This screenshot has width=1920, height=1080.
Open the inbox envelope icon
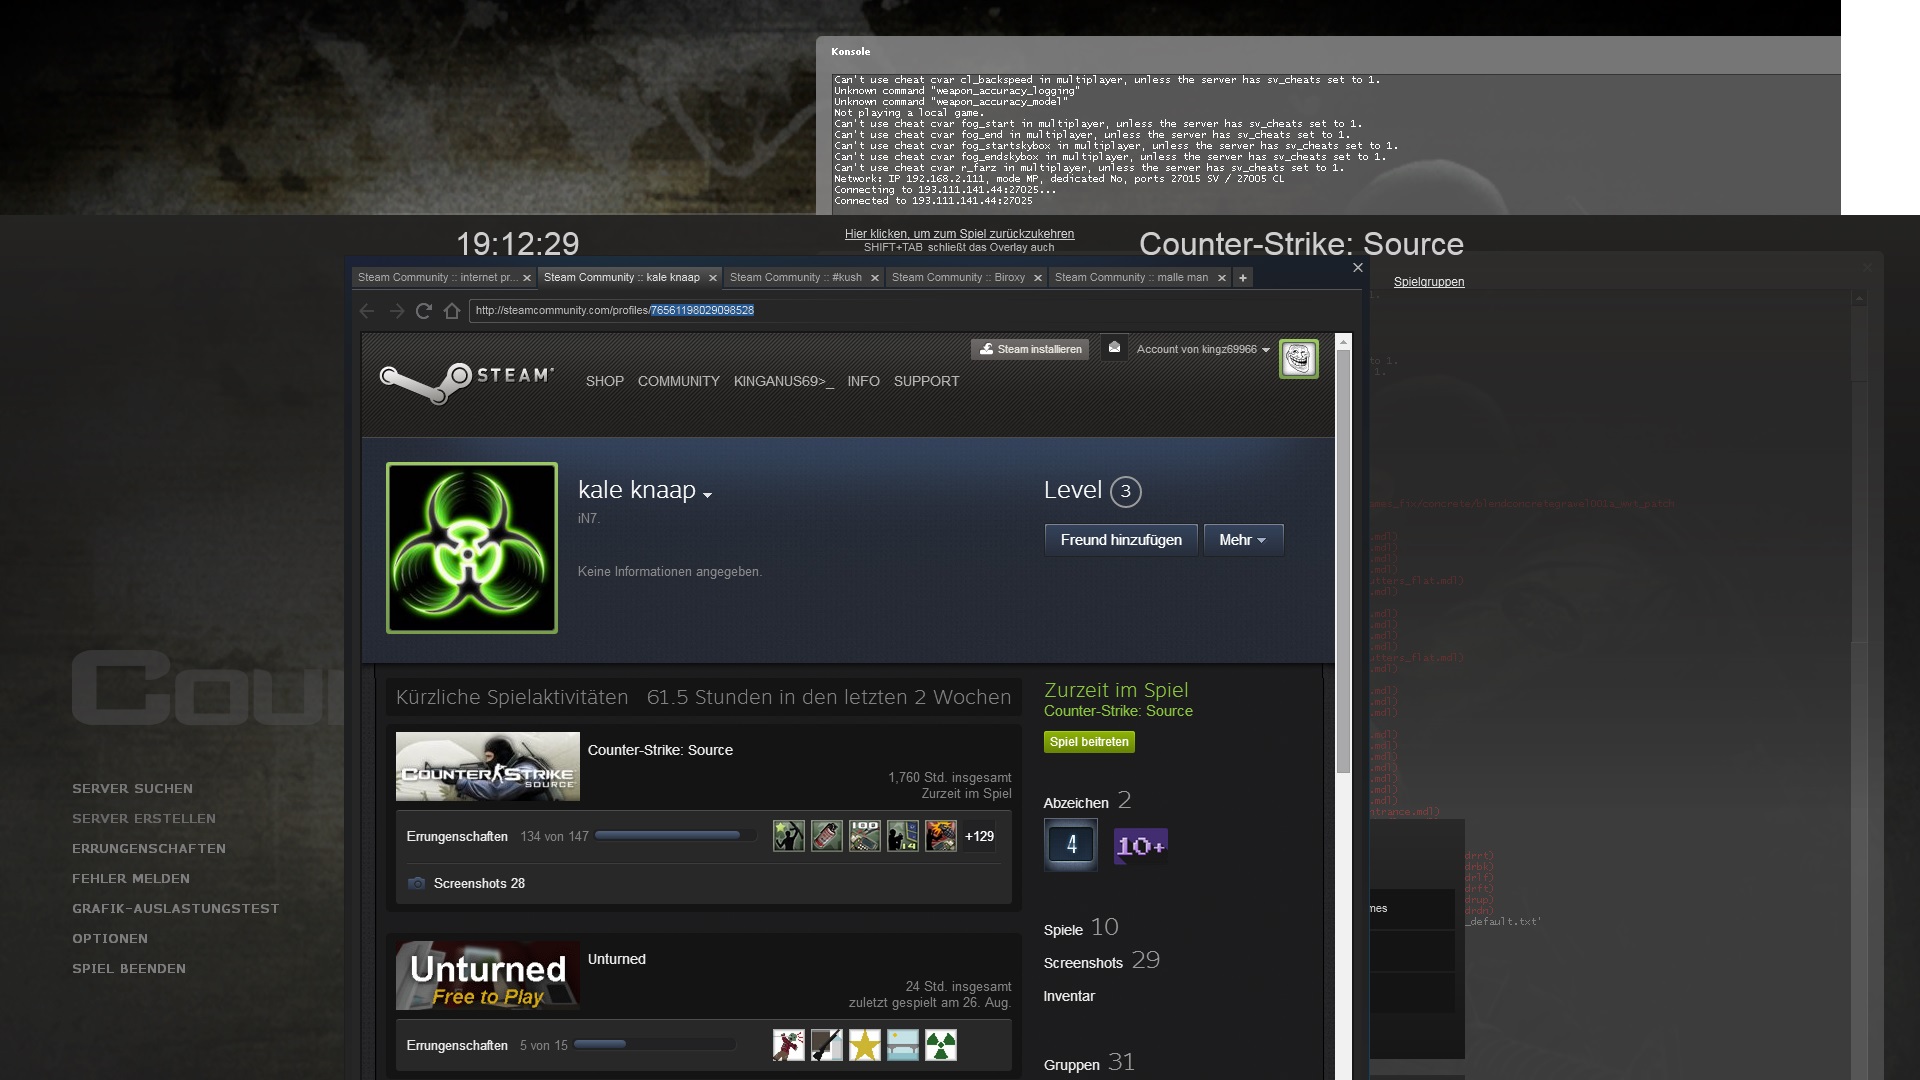point(1114,347)
